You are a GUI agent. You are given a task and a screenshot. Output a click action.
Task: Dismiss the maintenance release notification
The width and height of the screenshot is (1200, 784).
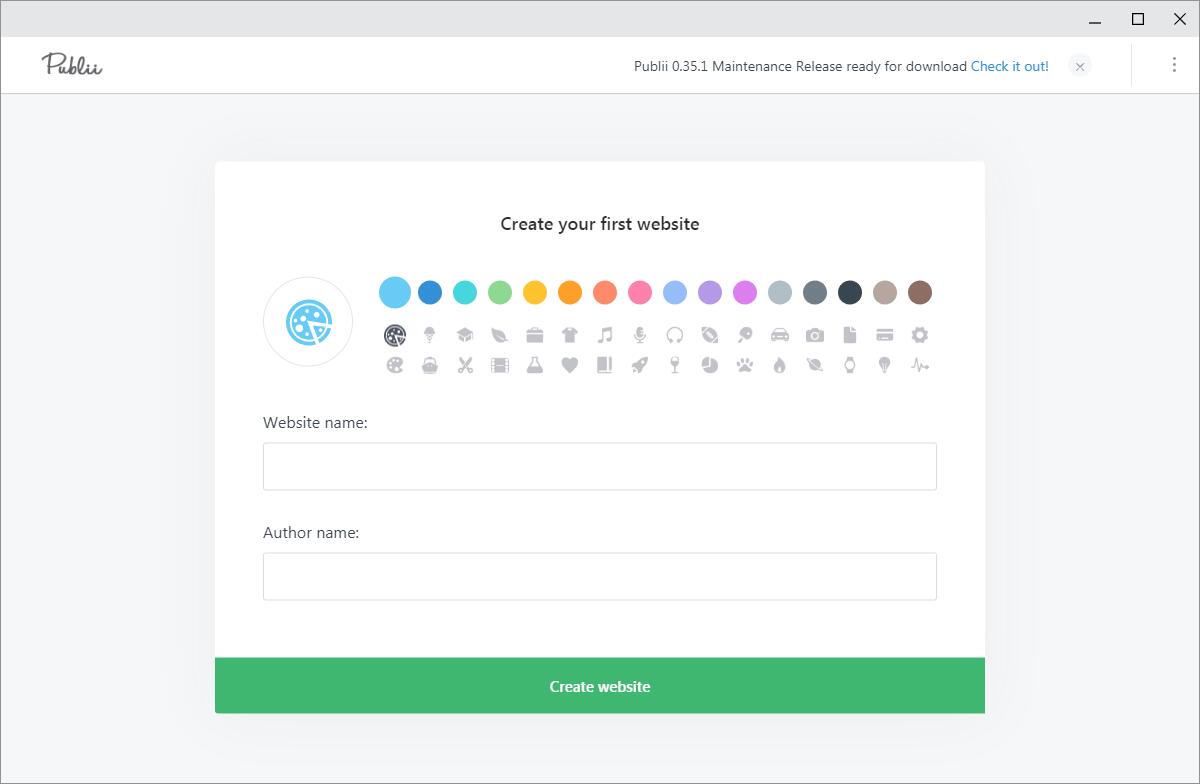coord(1079,66)
